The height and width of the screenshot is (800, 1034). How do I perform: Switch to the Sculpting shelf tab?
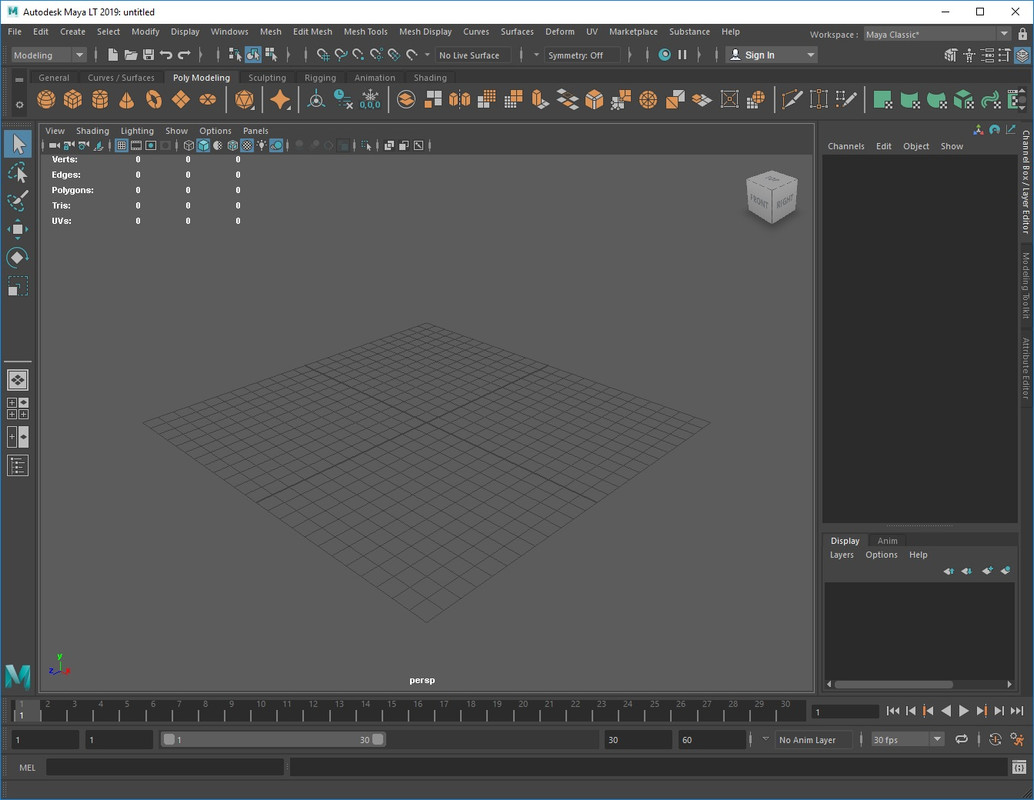(267, 77)
